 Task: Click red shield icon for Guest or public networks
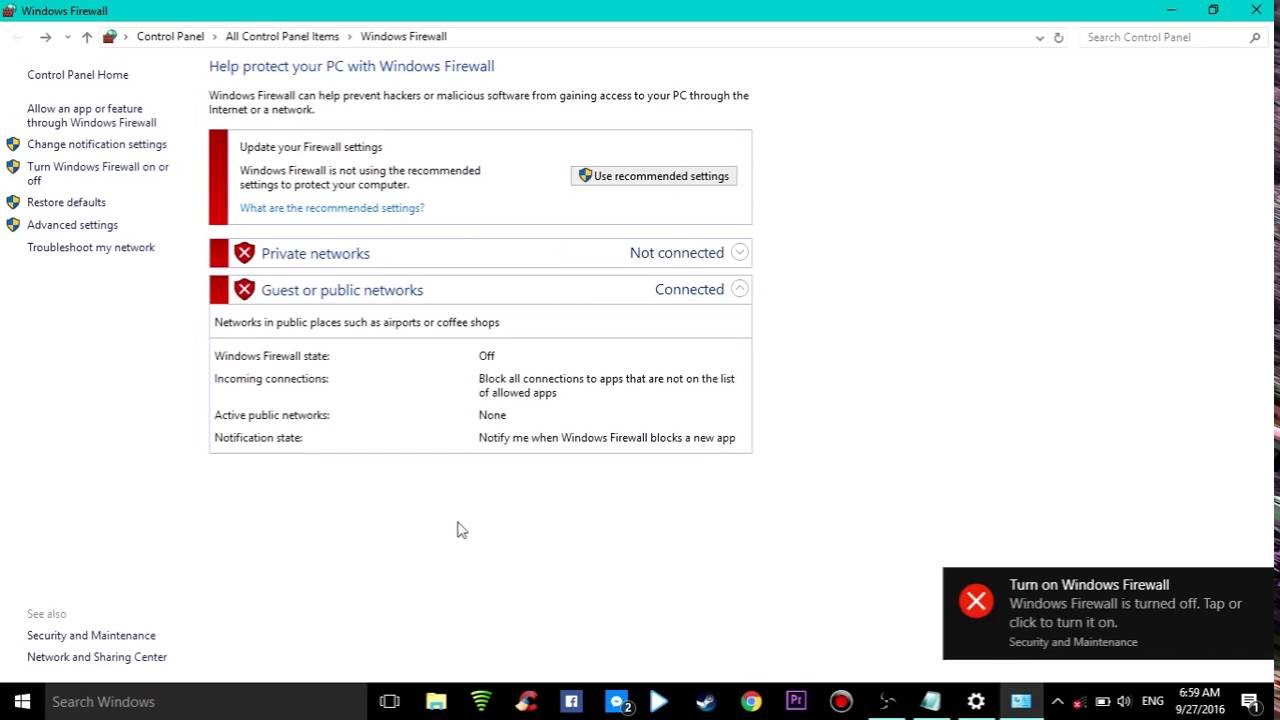click(x=244, y=290)
